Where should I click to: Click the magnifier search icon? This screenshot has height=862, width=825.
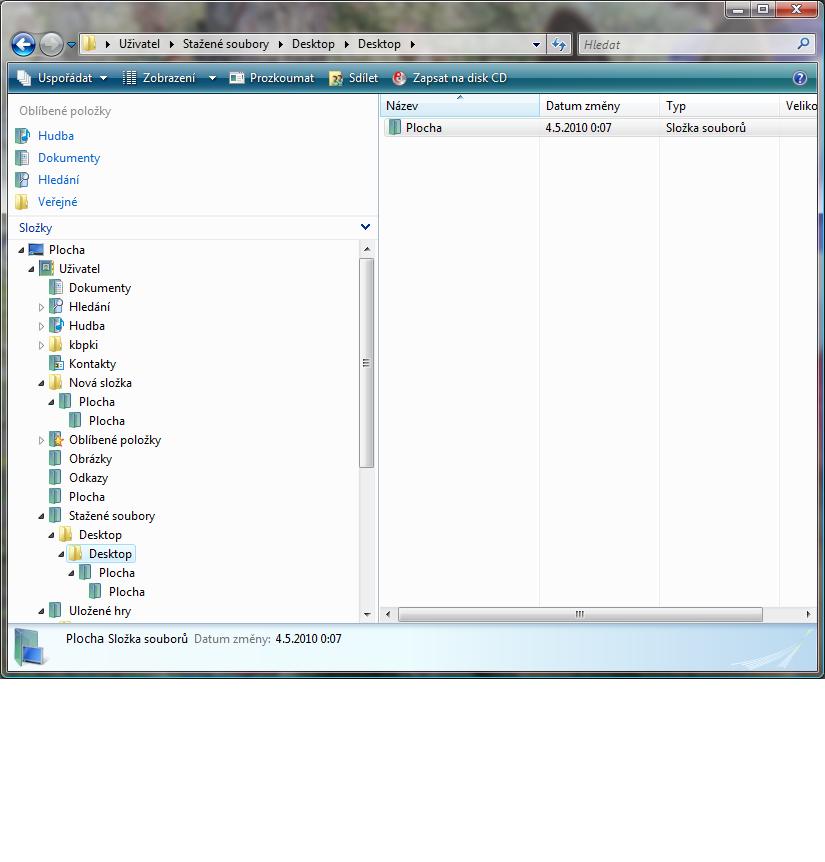coord(804,43)
